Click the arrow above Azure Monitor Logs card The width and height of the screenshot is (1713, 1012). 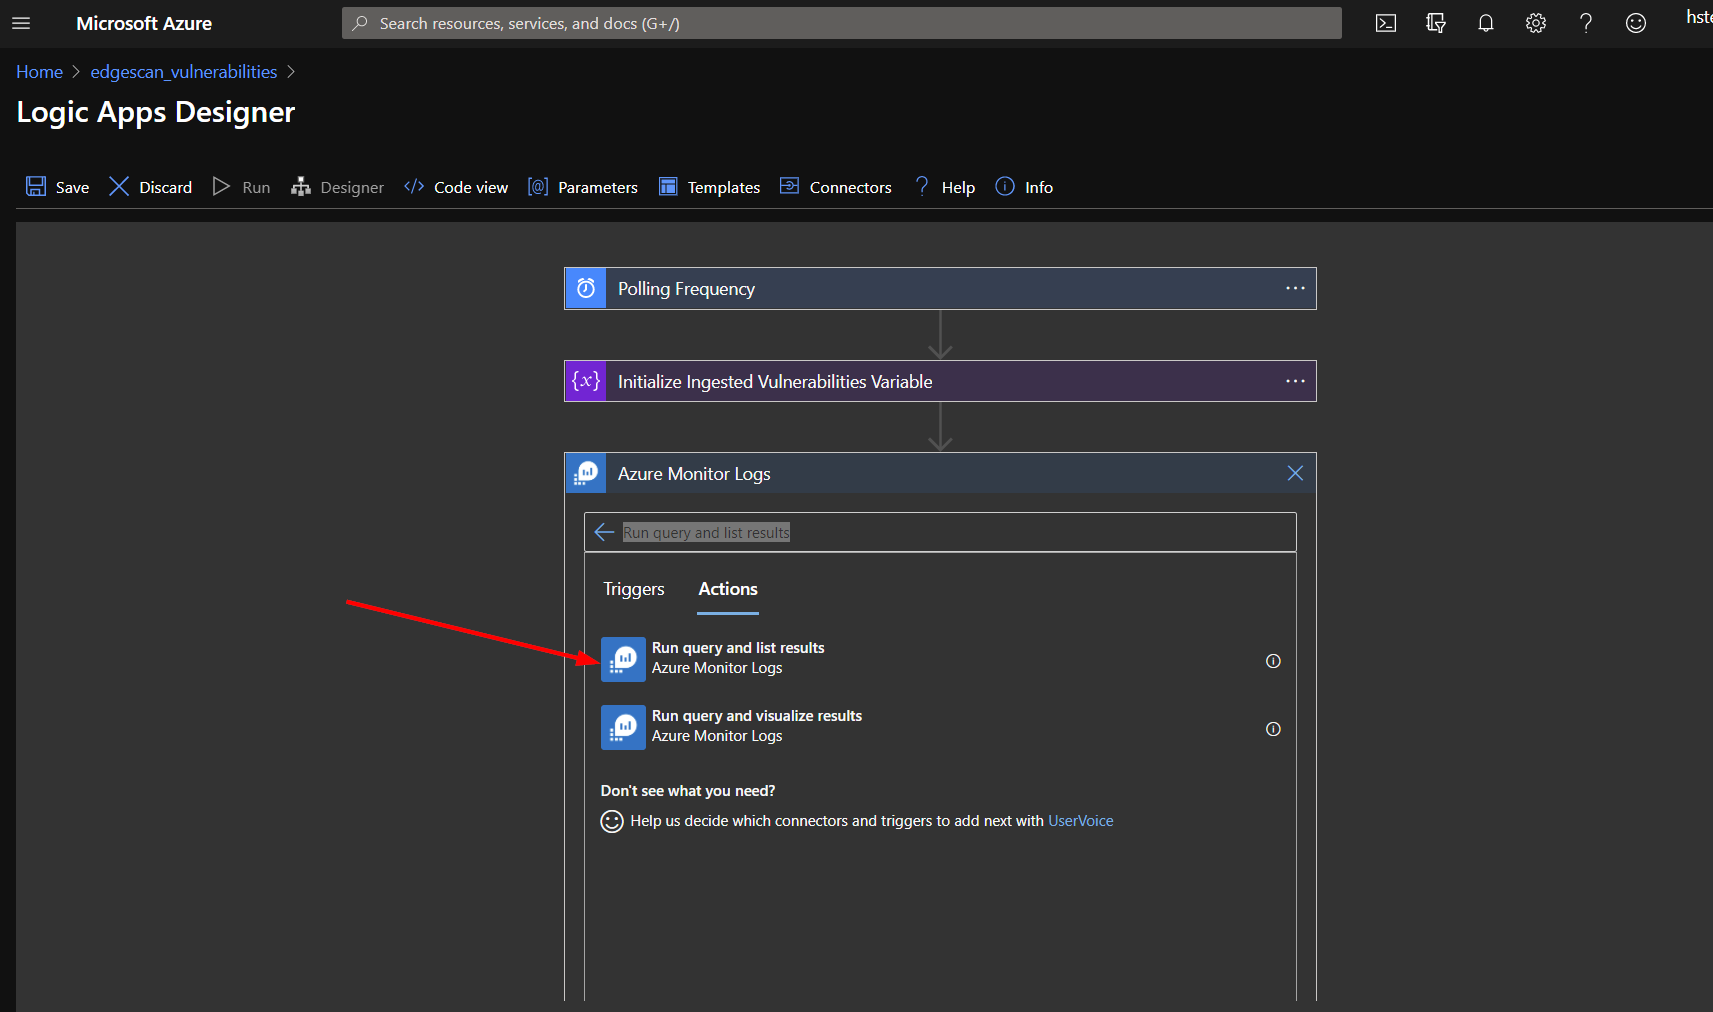pyautogui.click(x=940, y=427)
